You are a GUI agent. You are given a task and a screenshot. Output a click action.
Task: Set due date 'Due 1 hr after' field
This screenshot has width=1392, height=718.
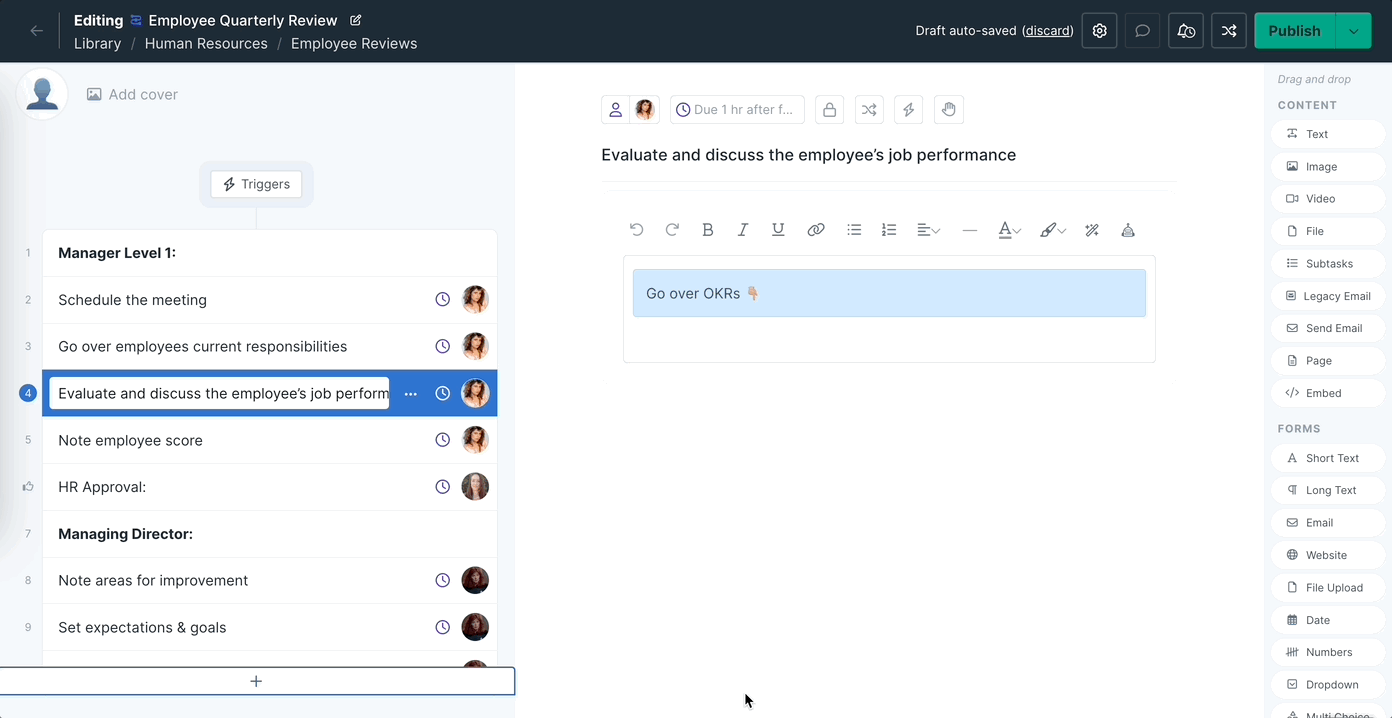(x=737, y=110)
